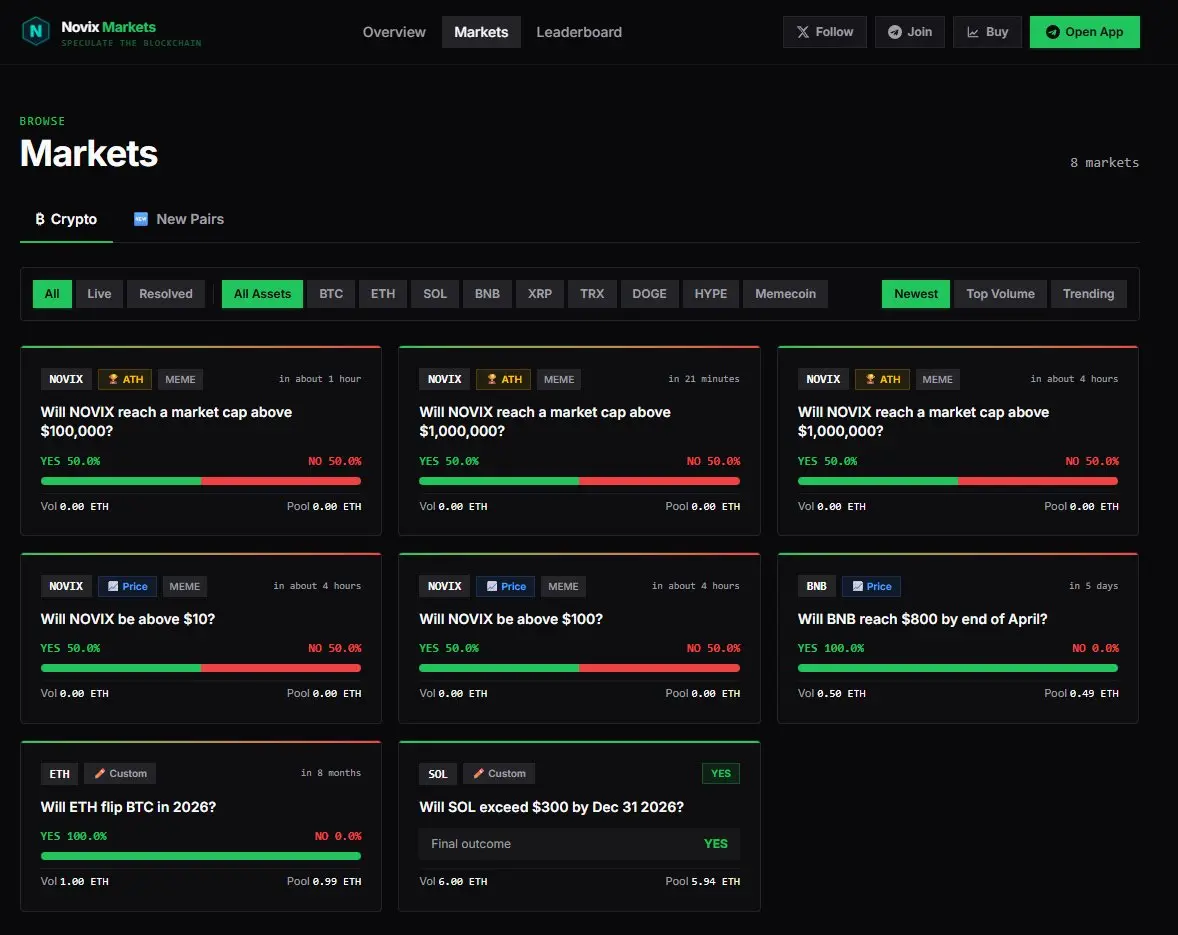Click Custom pencil badge on SOL $300 card

pyautogui.click(x=499, y=774)
